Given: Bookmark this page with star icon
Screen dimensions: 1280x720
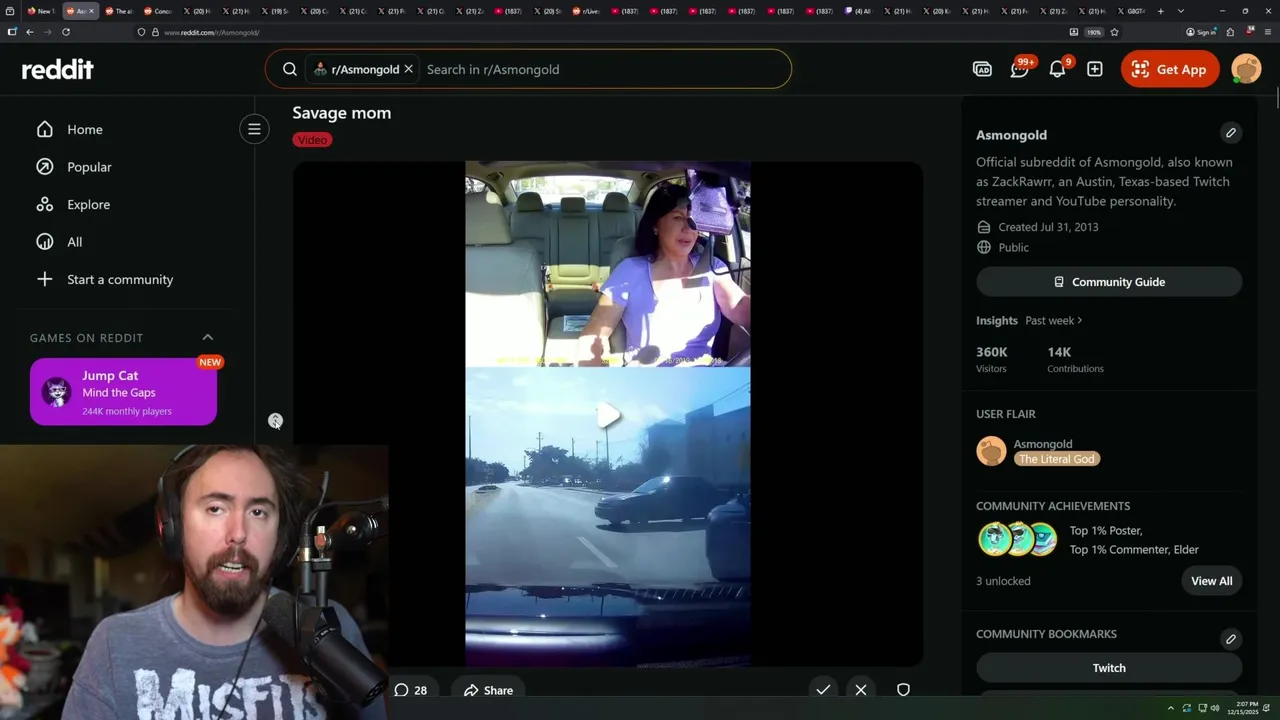Looking at the screenshot, I should tap(1114, 32).
